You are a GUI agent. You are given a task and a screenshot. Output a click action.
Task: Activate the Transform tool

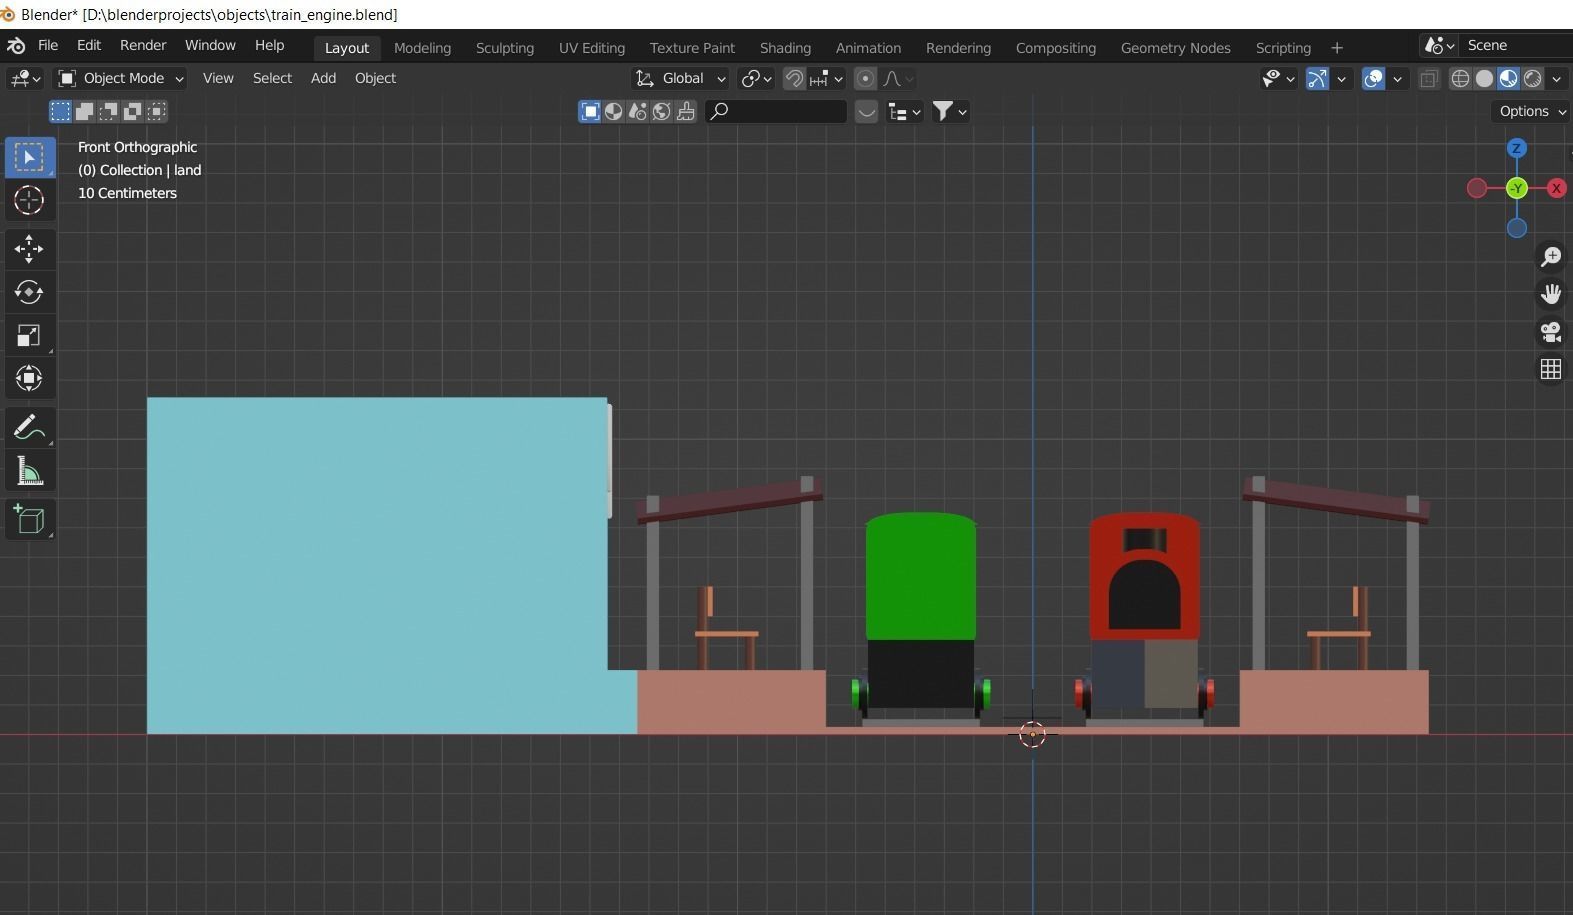pyautogui.click(x=29, y=378)
